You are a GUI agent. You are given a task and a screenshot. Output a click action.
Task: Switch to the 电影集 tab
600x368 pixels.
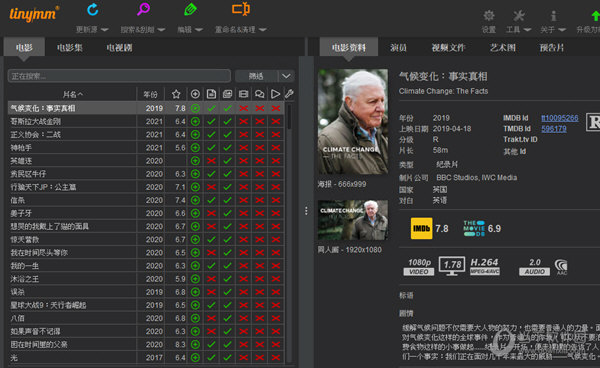[x=70, y=47]
